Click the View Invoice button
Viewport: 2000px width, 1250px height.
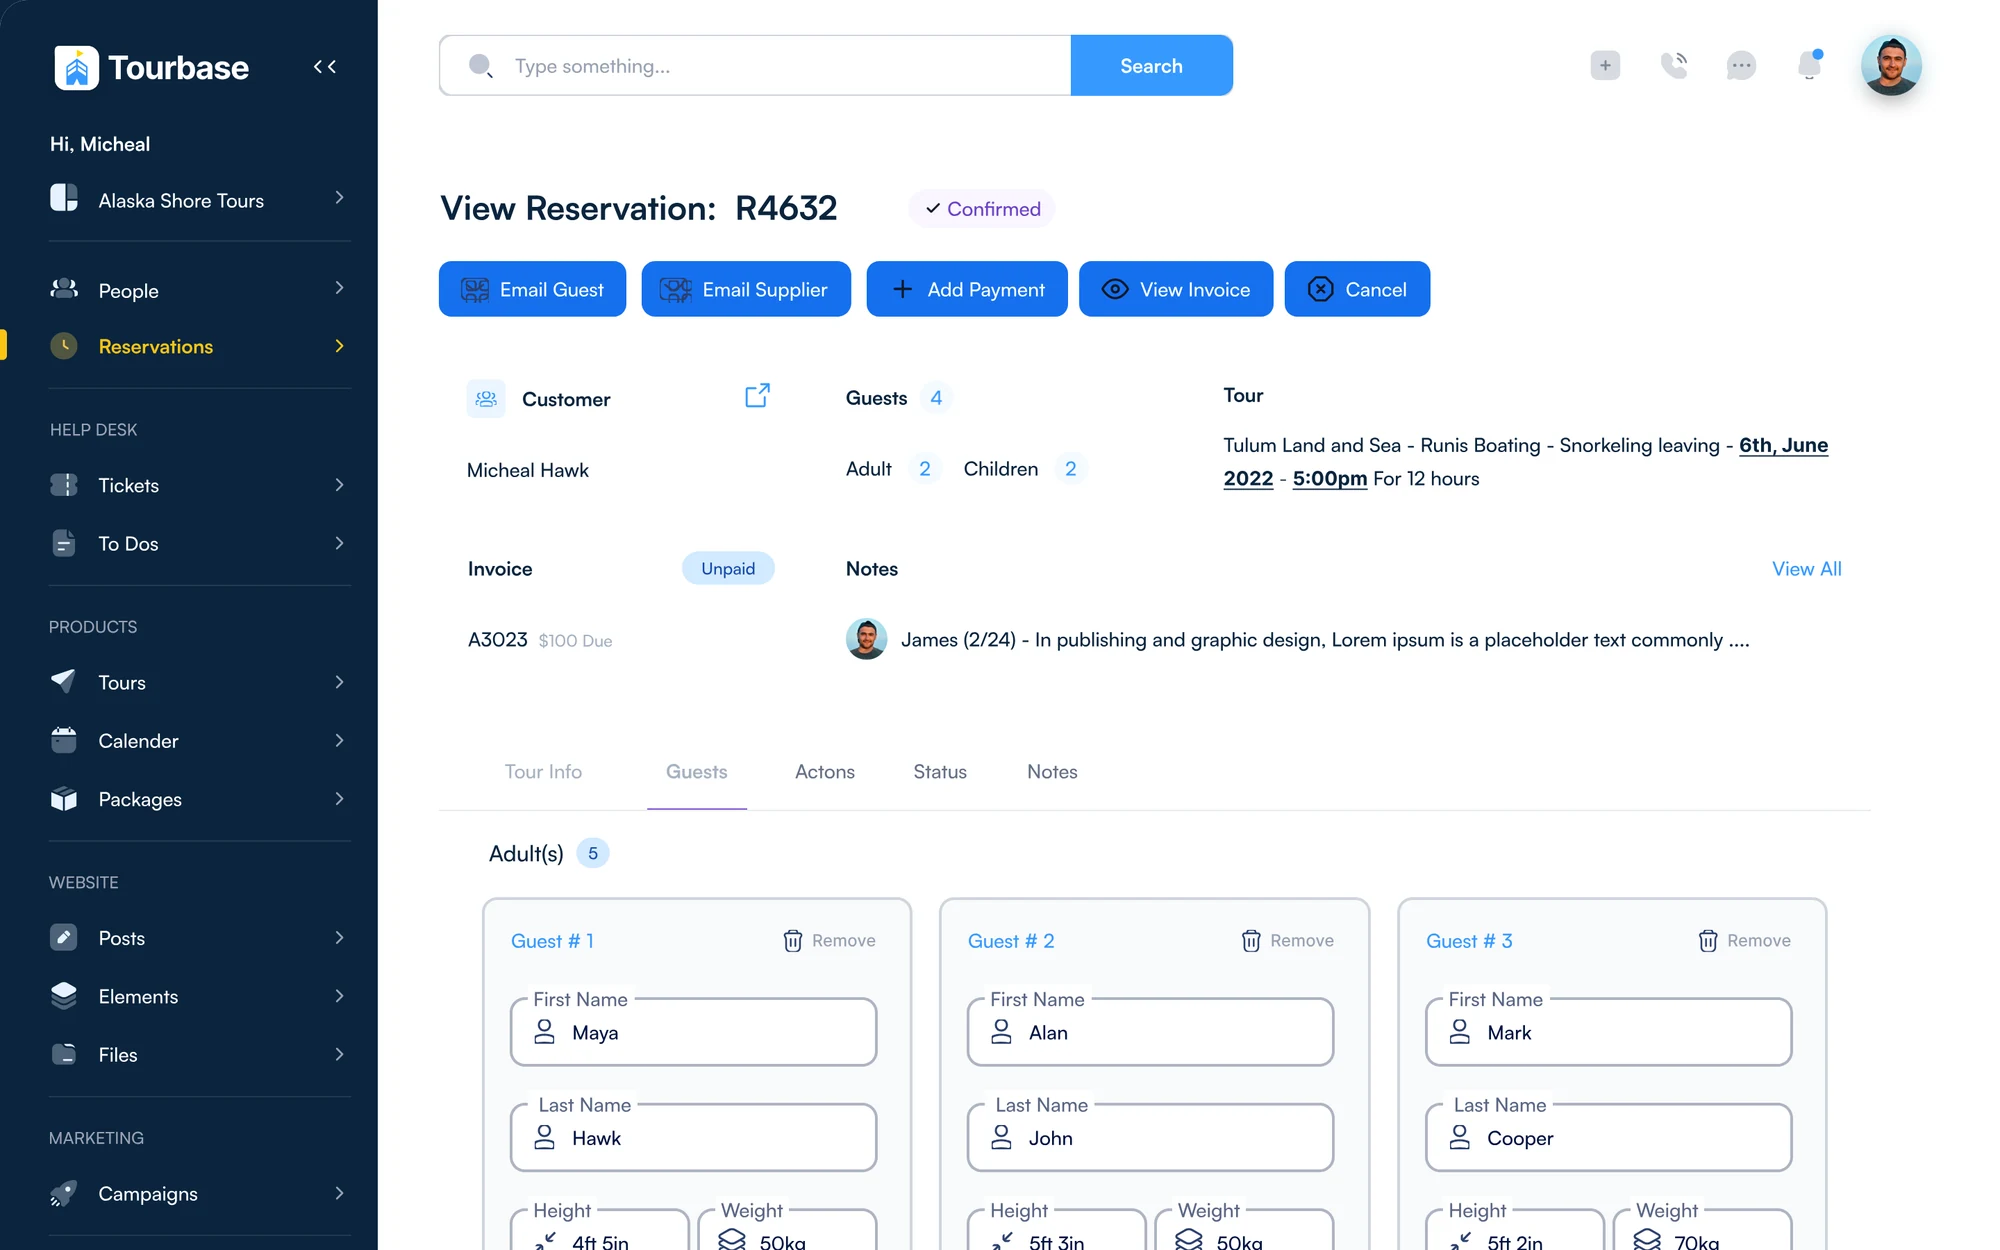coord(1176,289)
